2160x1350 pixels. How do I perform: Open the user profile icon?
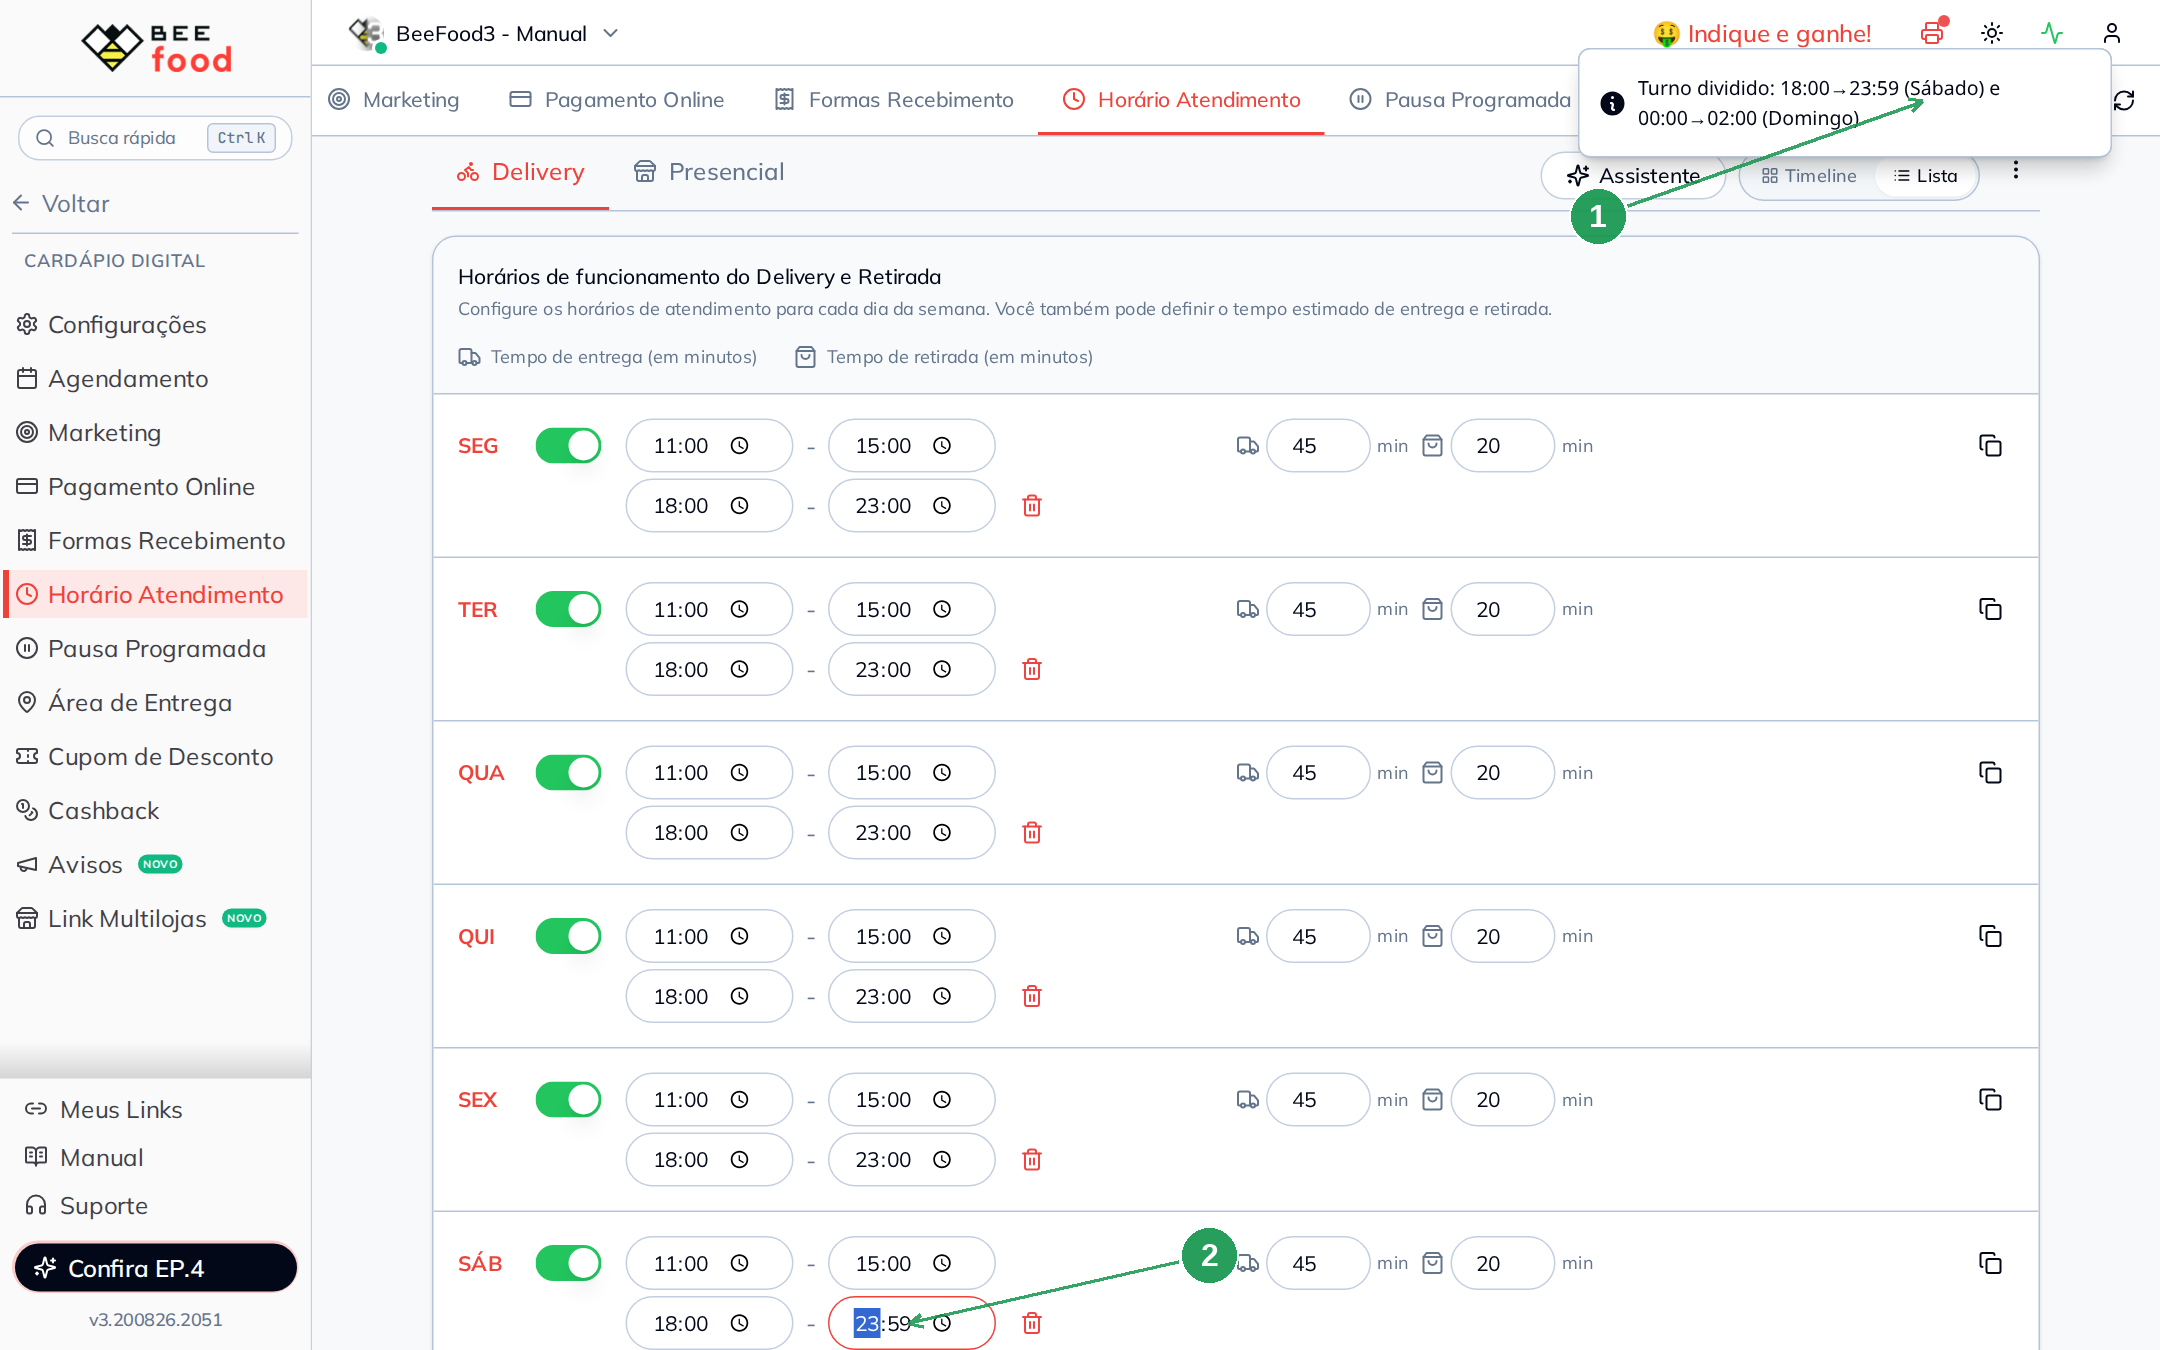click(2112, 33)
